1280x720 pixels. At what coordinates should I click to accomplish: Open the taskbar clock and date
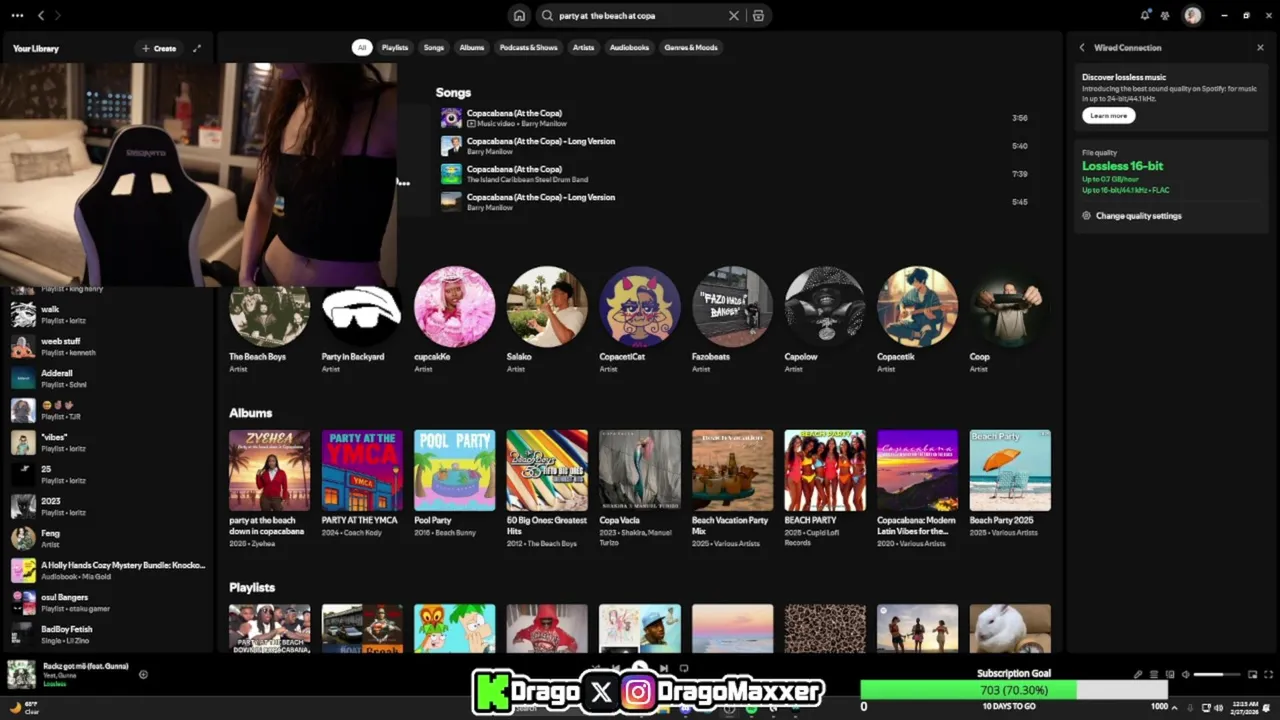click(1244, 707)
